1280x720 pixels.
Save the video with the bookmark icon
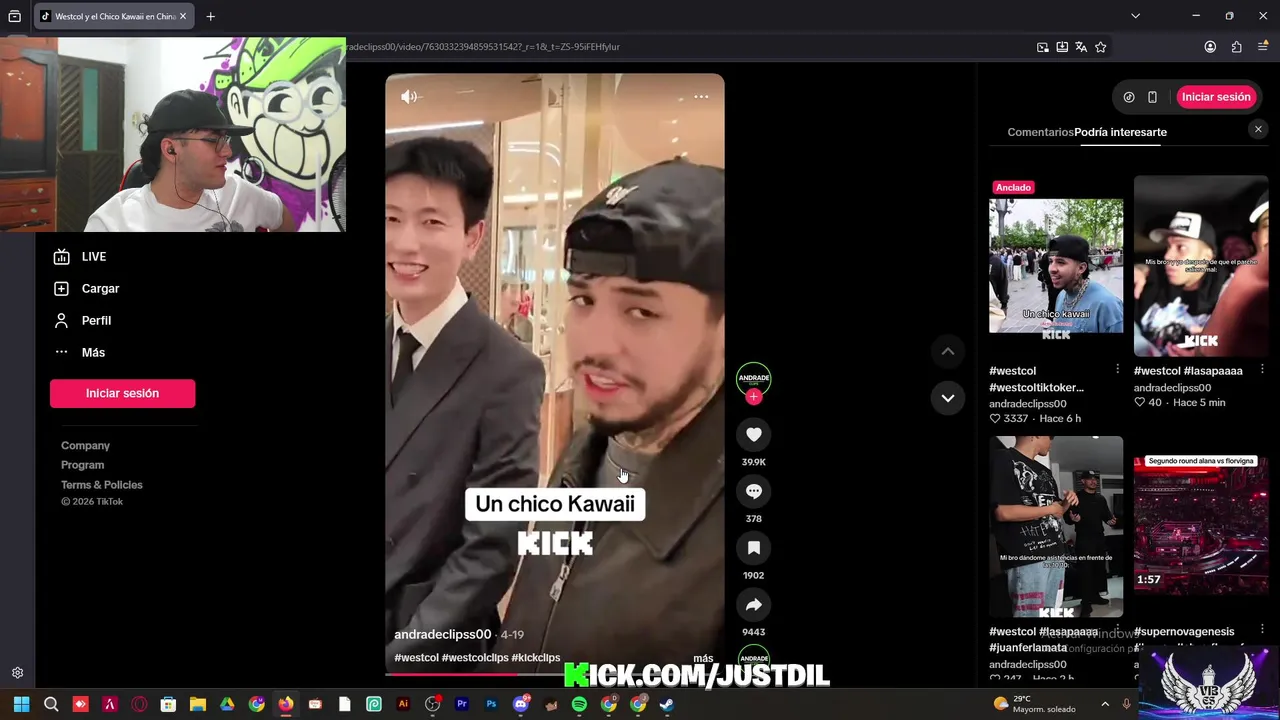coord(754,548)
